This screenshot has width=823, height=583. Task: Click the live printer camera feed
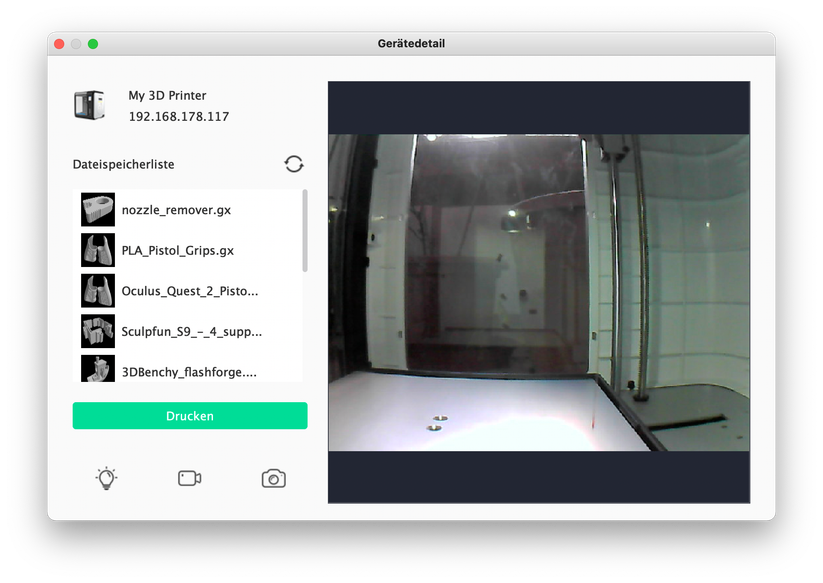click(x=538, y=292)
